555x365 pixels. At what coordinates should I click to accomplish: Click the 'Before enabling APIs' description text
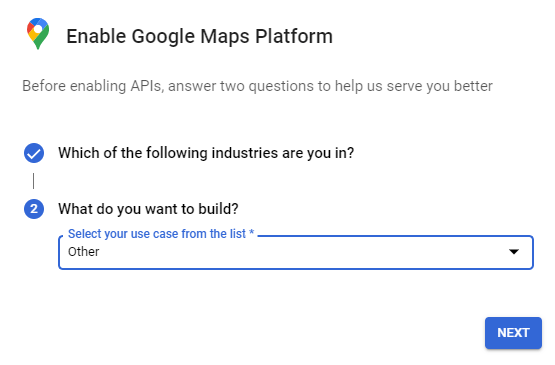tap(257, 86)
